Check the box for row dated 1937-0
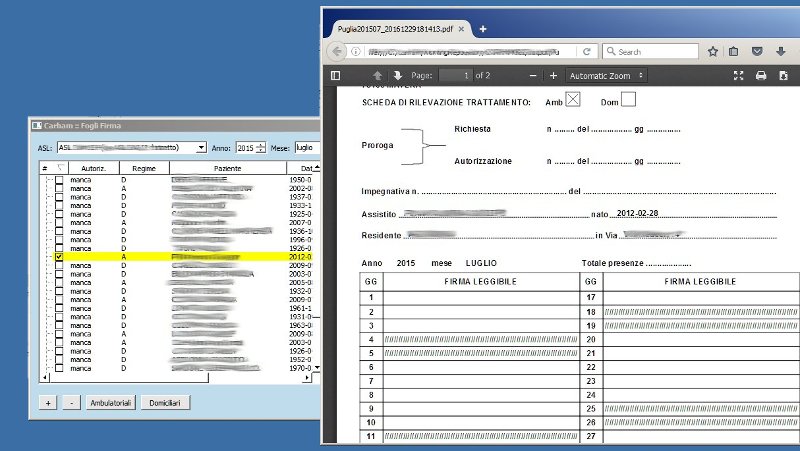The width and height of the screenshot is (800, 451). (59, 197)
